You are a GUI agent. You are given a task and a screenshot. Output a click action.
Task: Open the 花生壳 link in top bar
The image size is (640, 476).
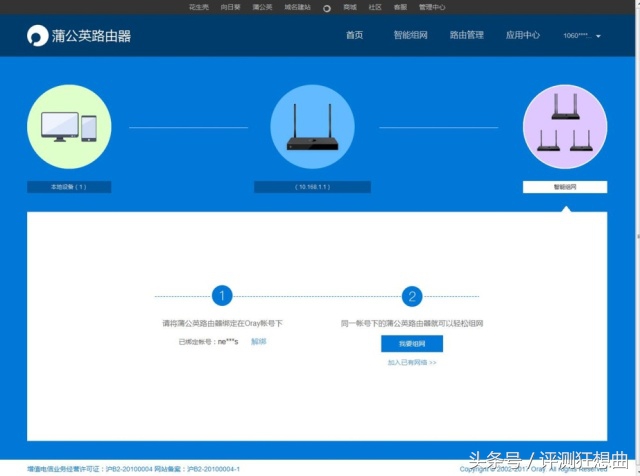pyautogui.click(x=198, y=7)
